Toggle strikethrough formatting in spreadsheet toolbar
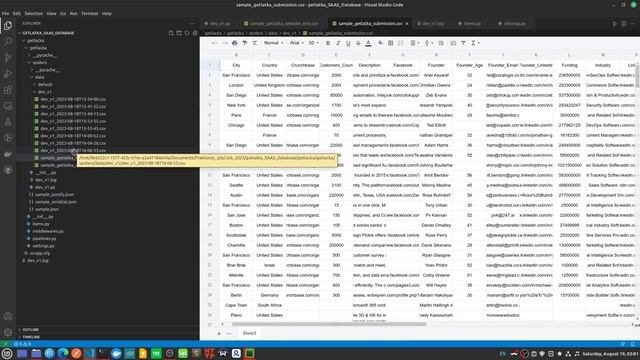The height and width of the screenshot is (360, 640). (x=358, y=43)
